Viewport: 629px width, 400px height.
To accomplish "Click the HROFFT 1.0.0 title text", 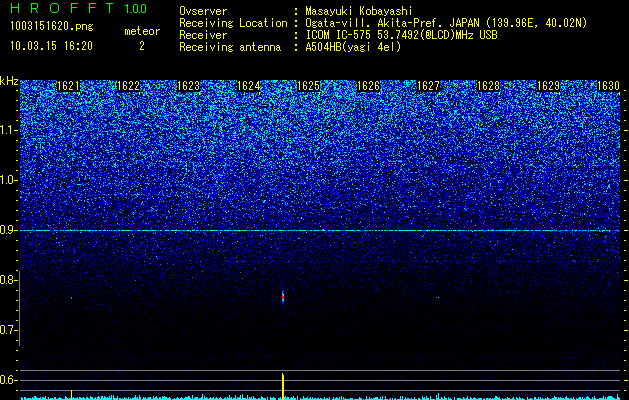I will (79, 8).
